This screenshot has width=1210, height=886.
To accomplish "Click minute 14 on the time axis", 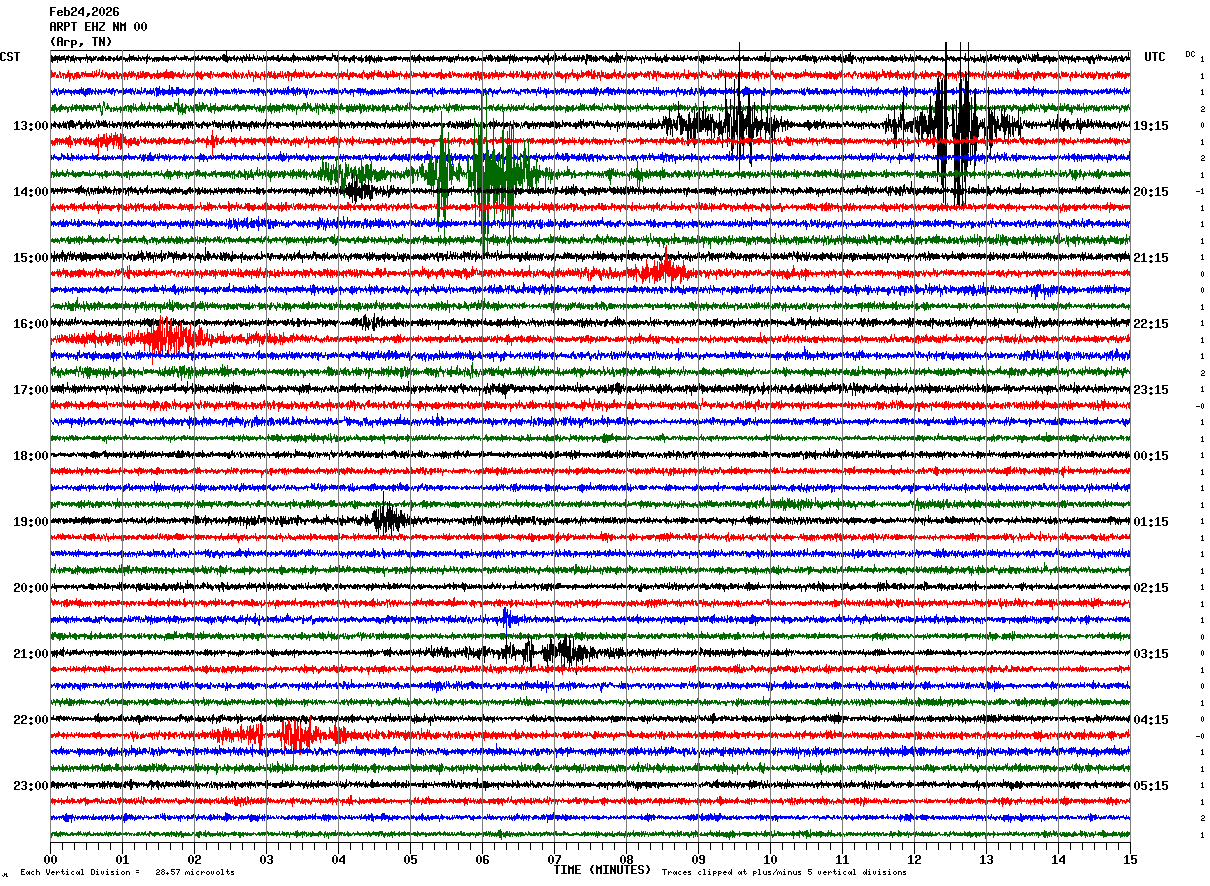I will coord(1059,859).
